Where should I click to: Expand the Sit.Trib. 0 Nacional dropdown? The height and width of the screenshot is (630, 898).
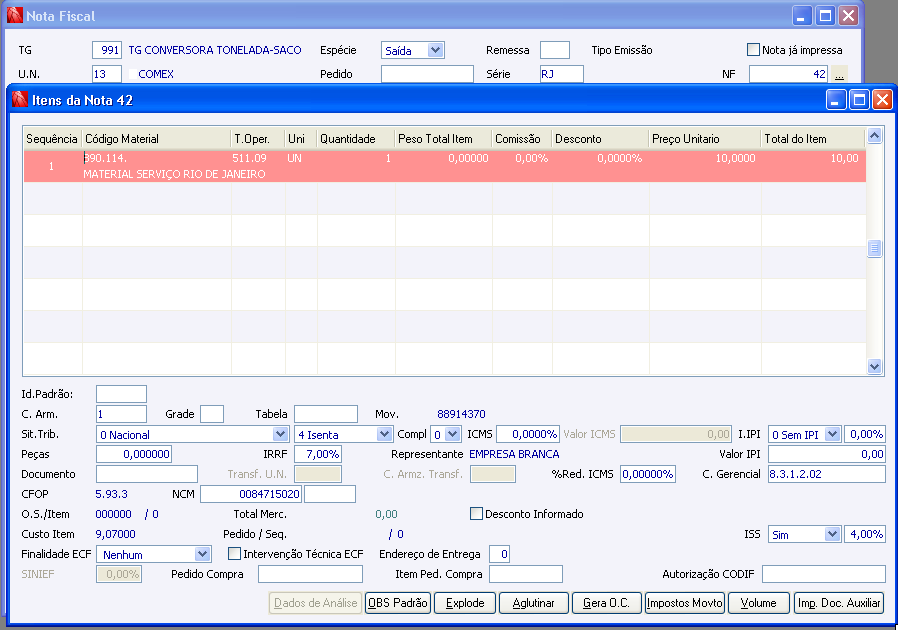coord(280,434)
